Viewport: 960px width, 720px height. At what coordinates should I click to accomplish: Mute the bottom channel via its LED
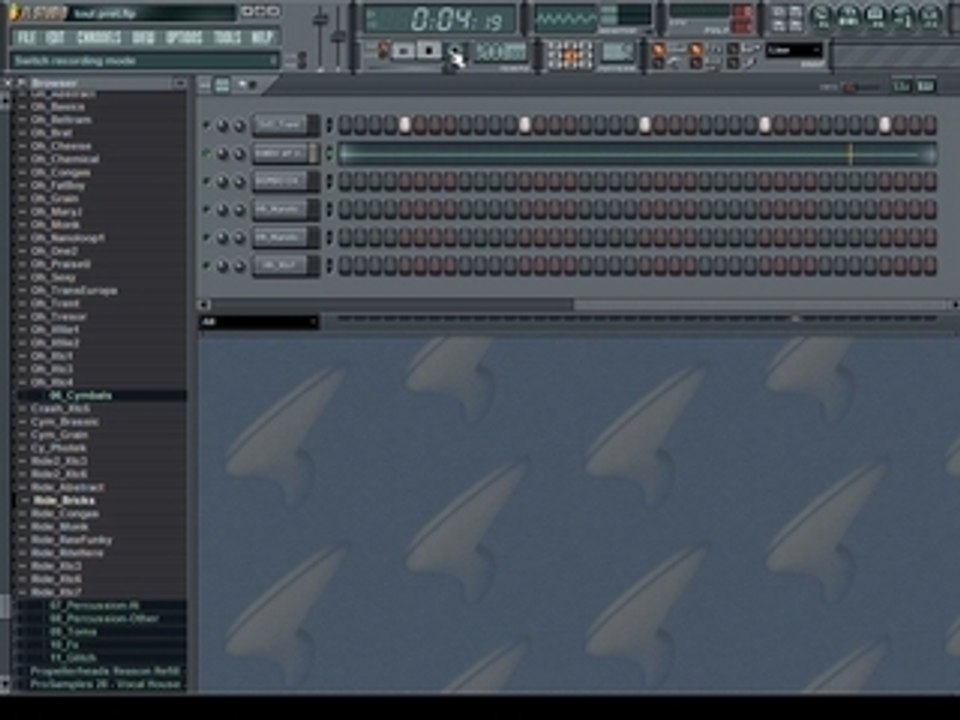coord(206,266)
